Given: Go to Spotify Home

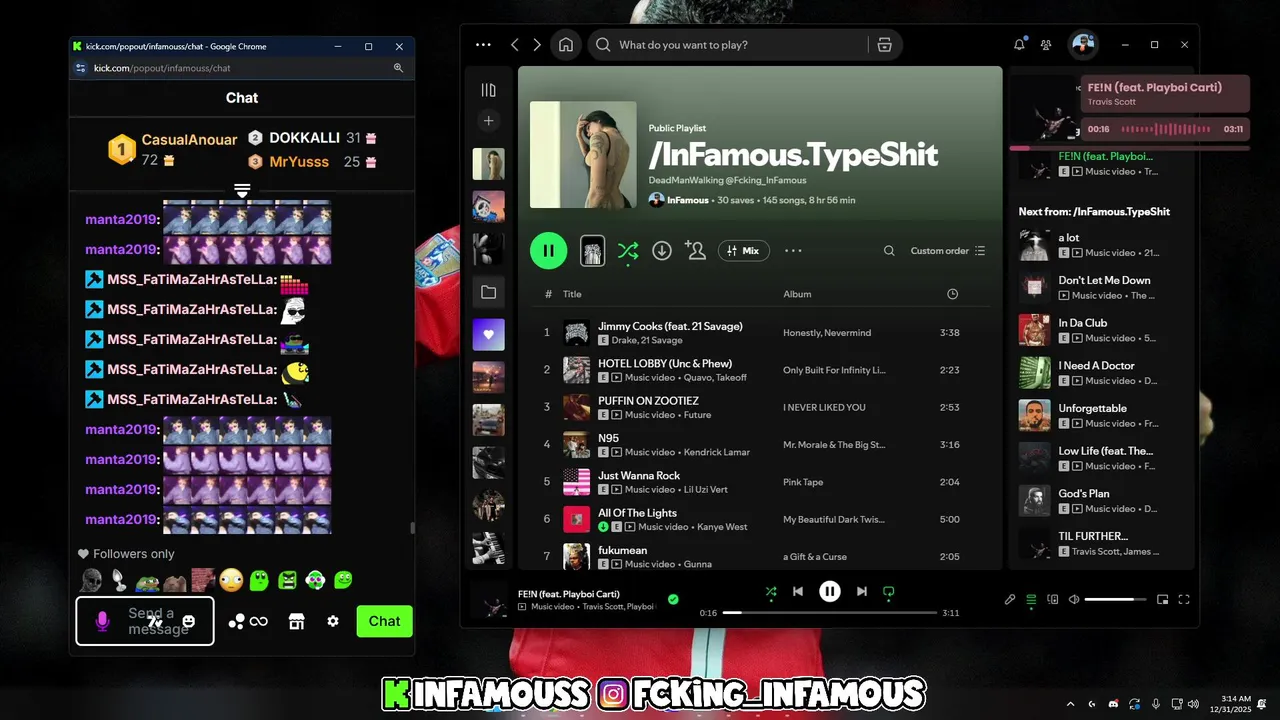Looking at the screenshot, I should 566,45.
